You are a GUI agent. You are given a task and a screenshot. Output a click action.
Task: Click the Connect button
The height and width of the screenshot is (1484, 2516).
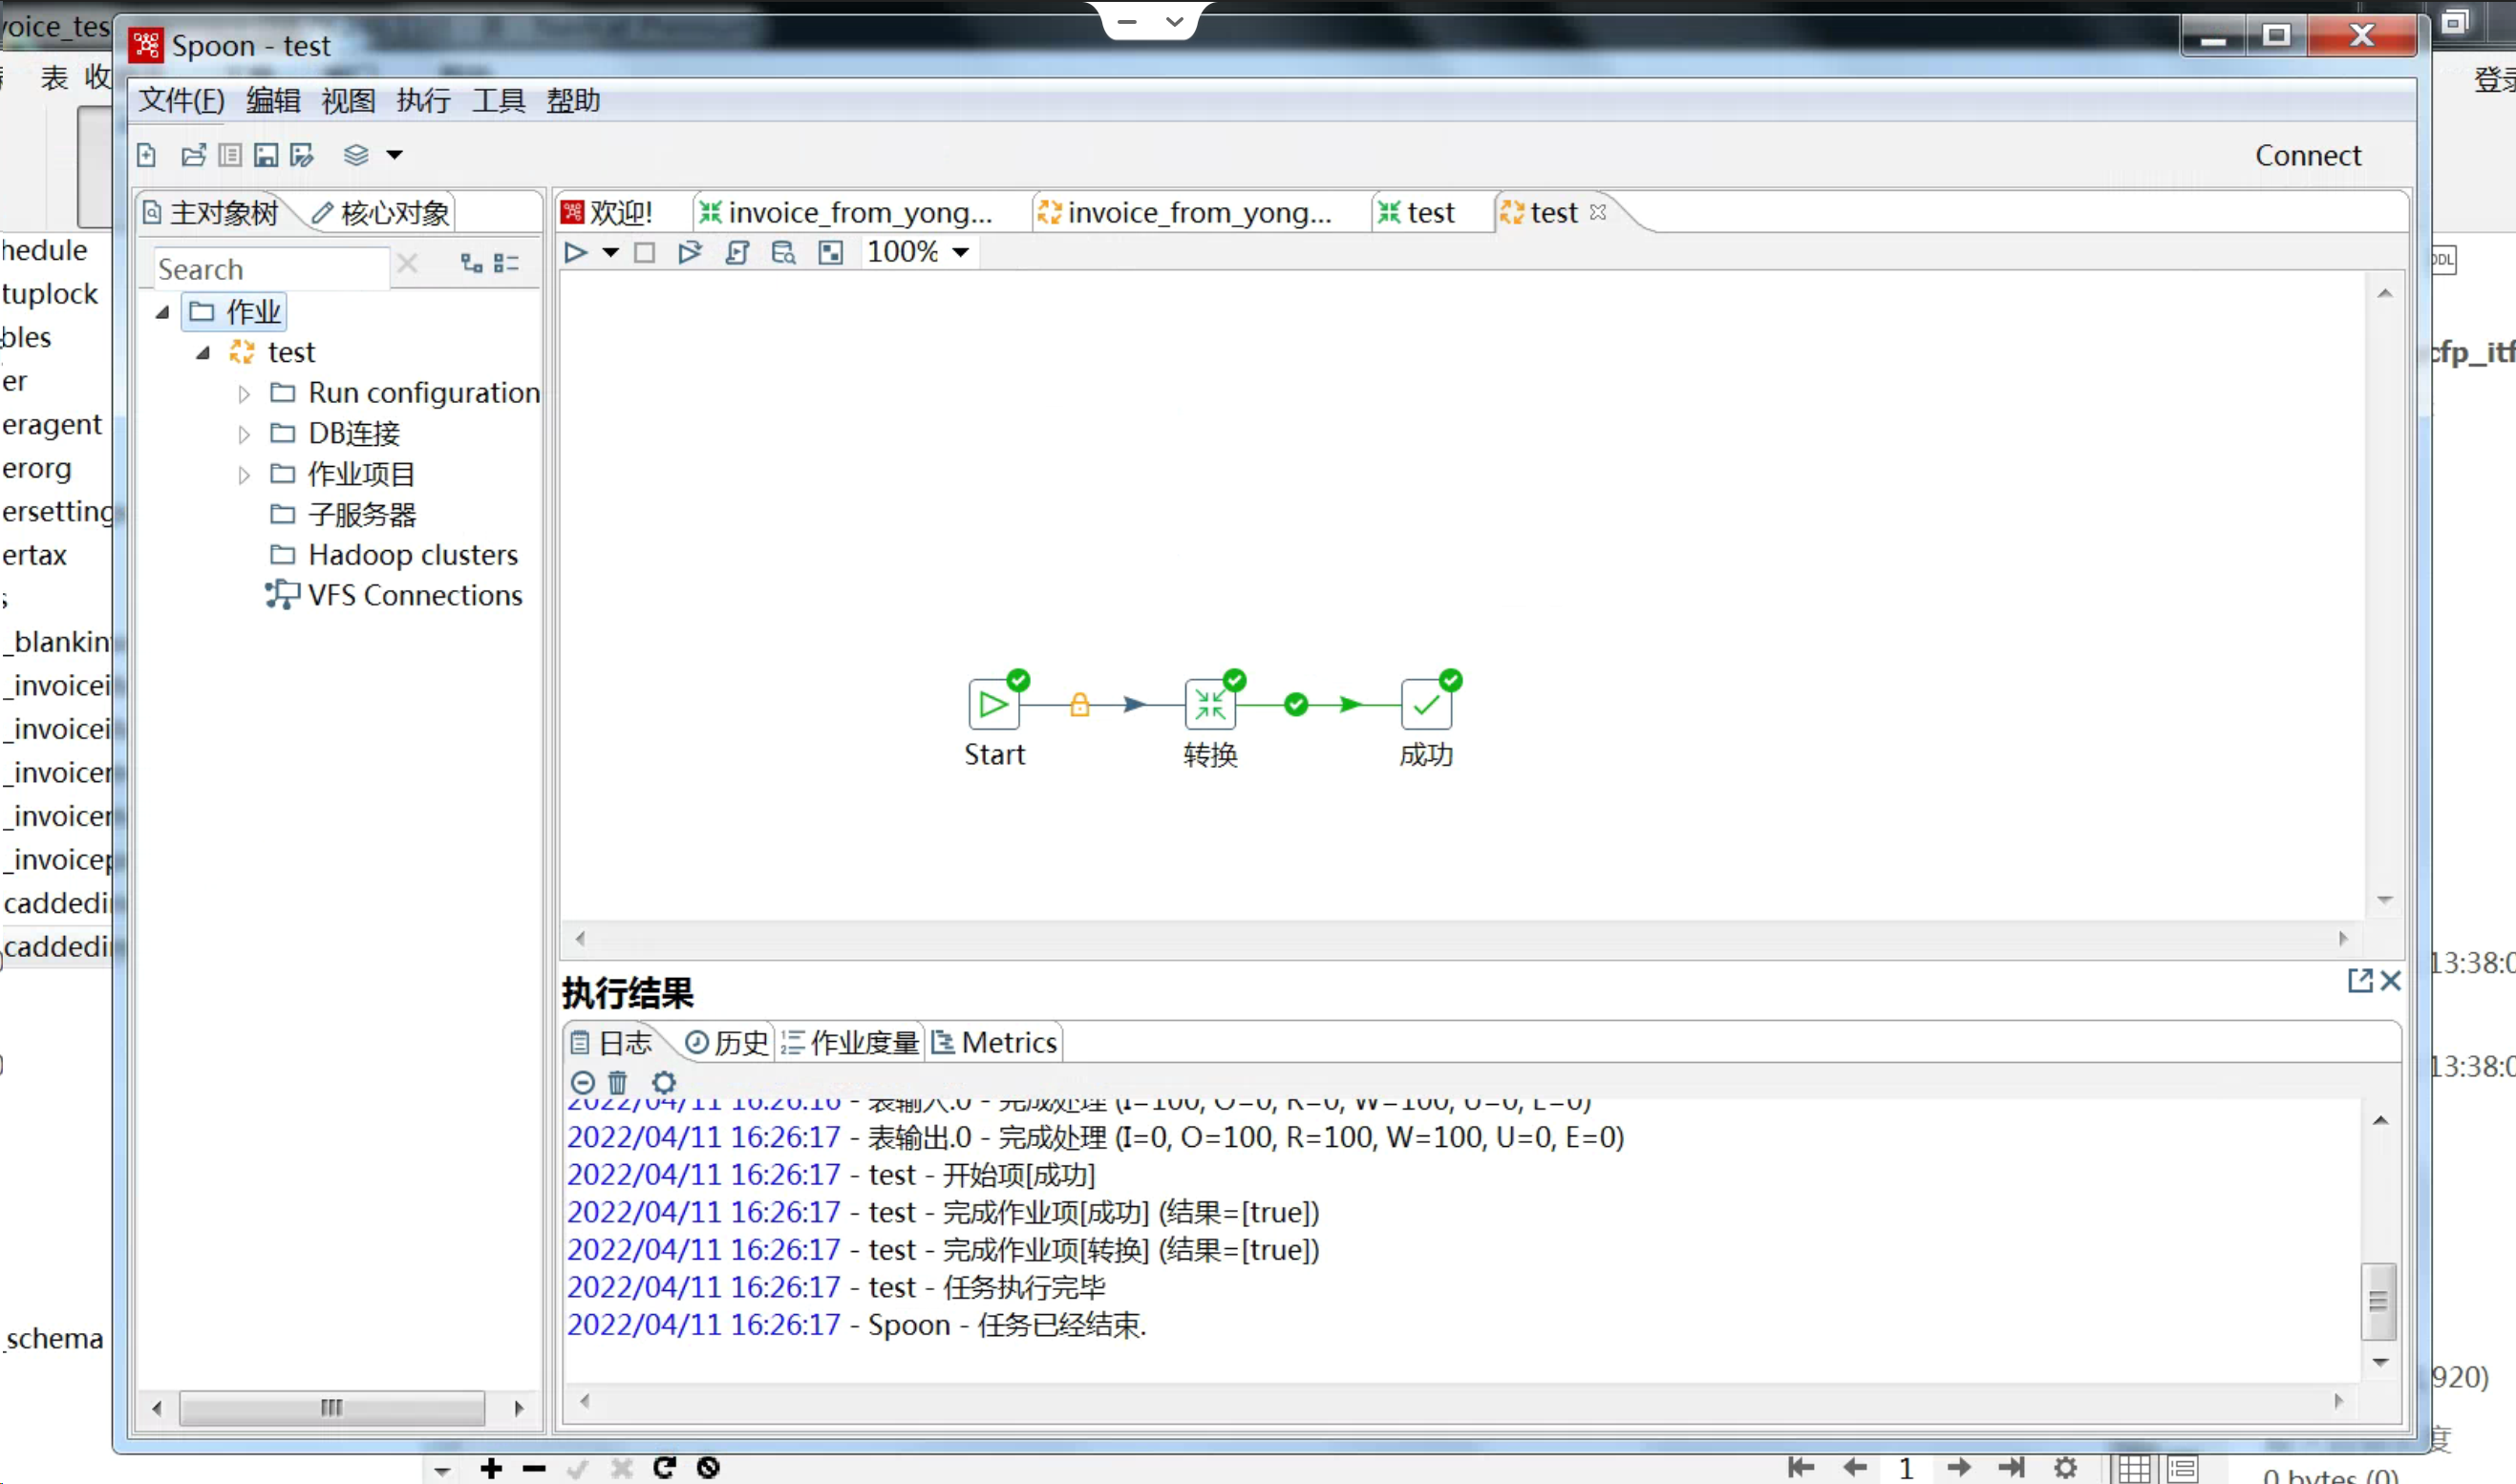pos(2308,155)
